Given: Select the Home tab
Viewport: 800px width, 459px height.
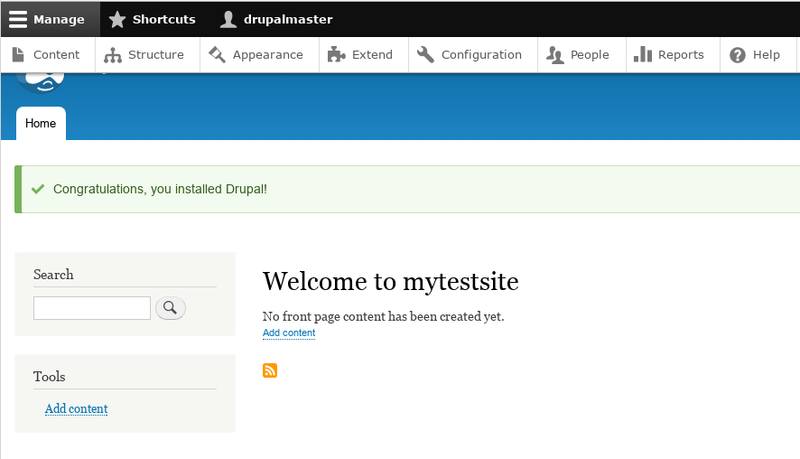Looking at the screenshot, I should tap(41, 123).
